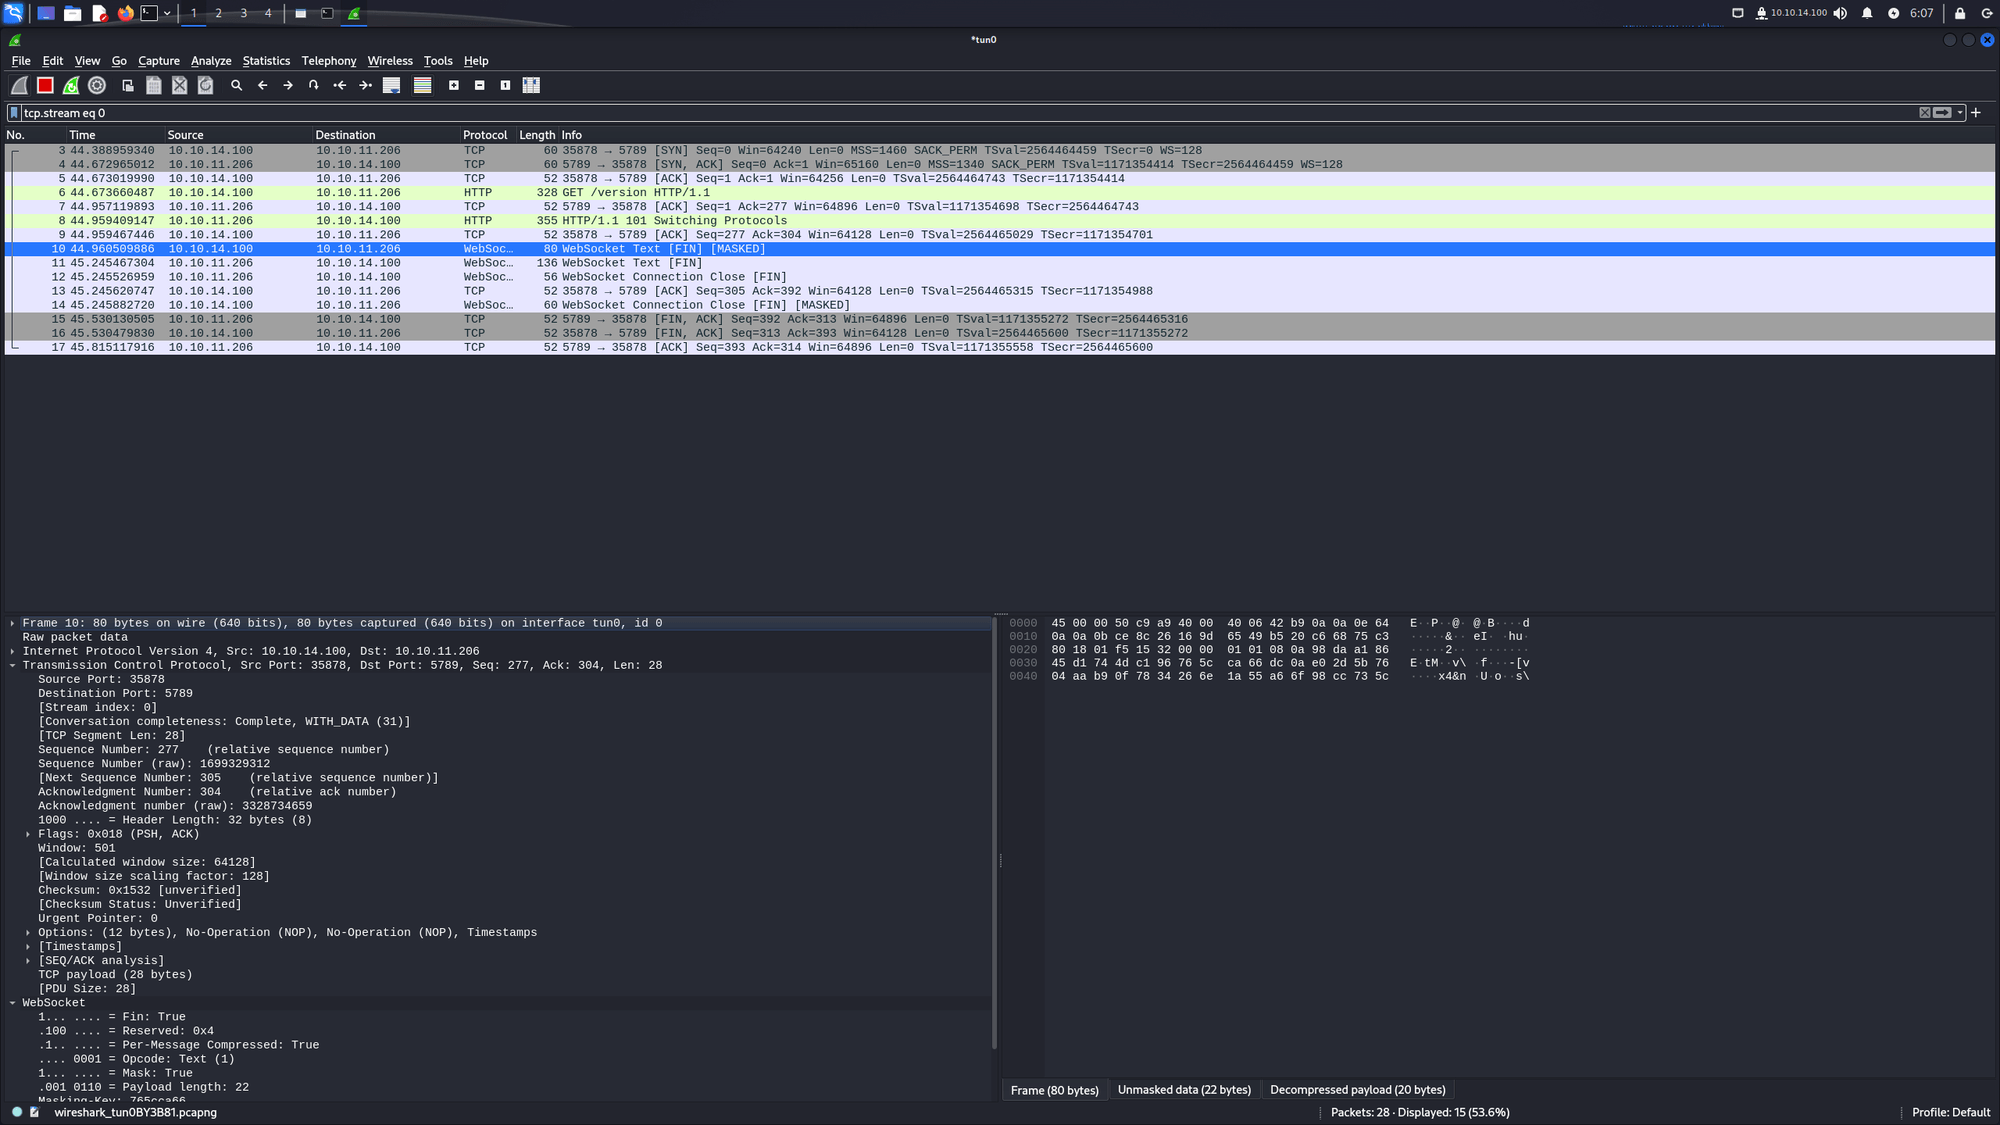This screenshot has width=2000, height=1125.
Task: Expand the [Timestamps] row
Action: tap(28, 946)
